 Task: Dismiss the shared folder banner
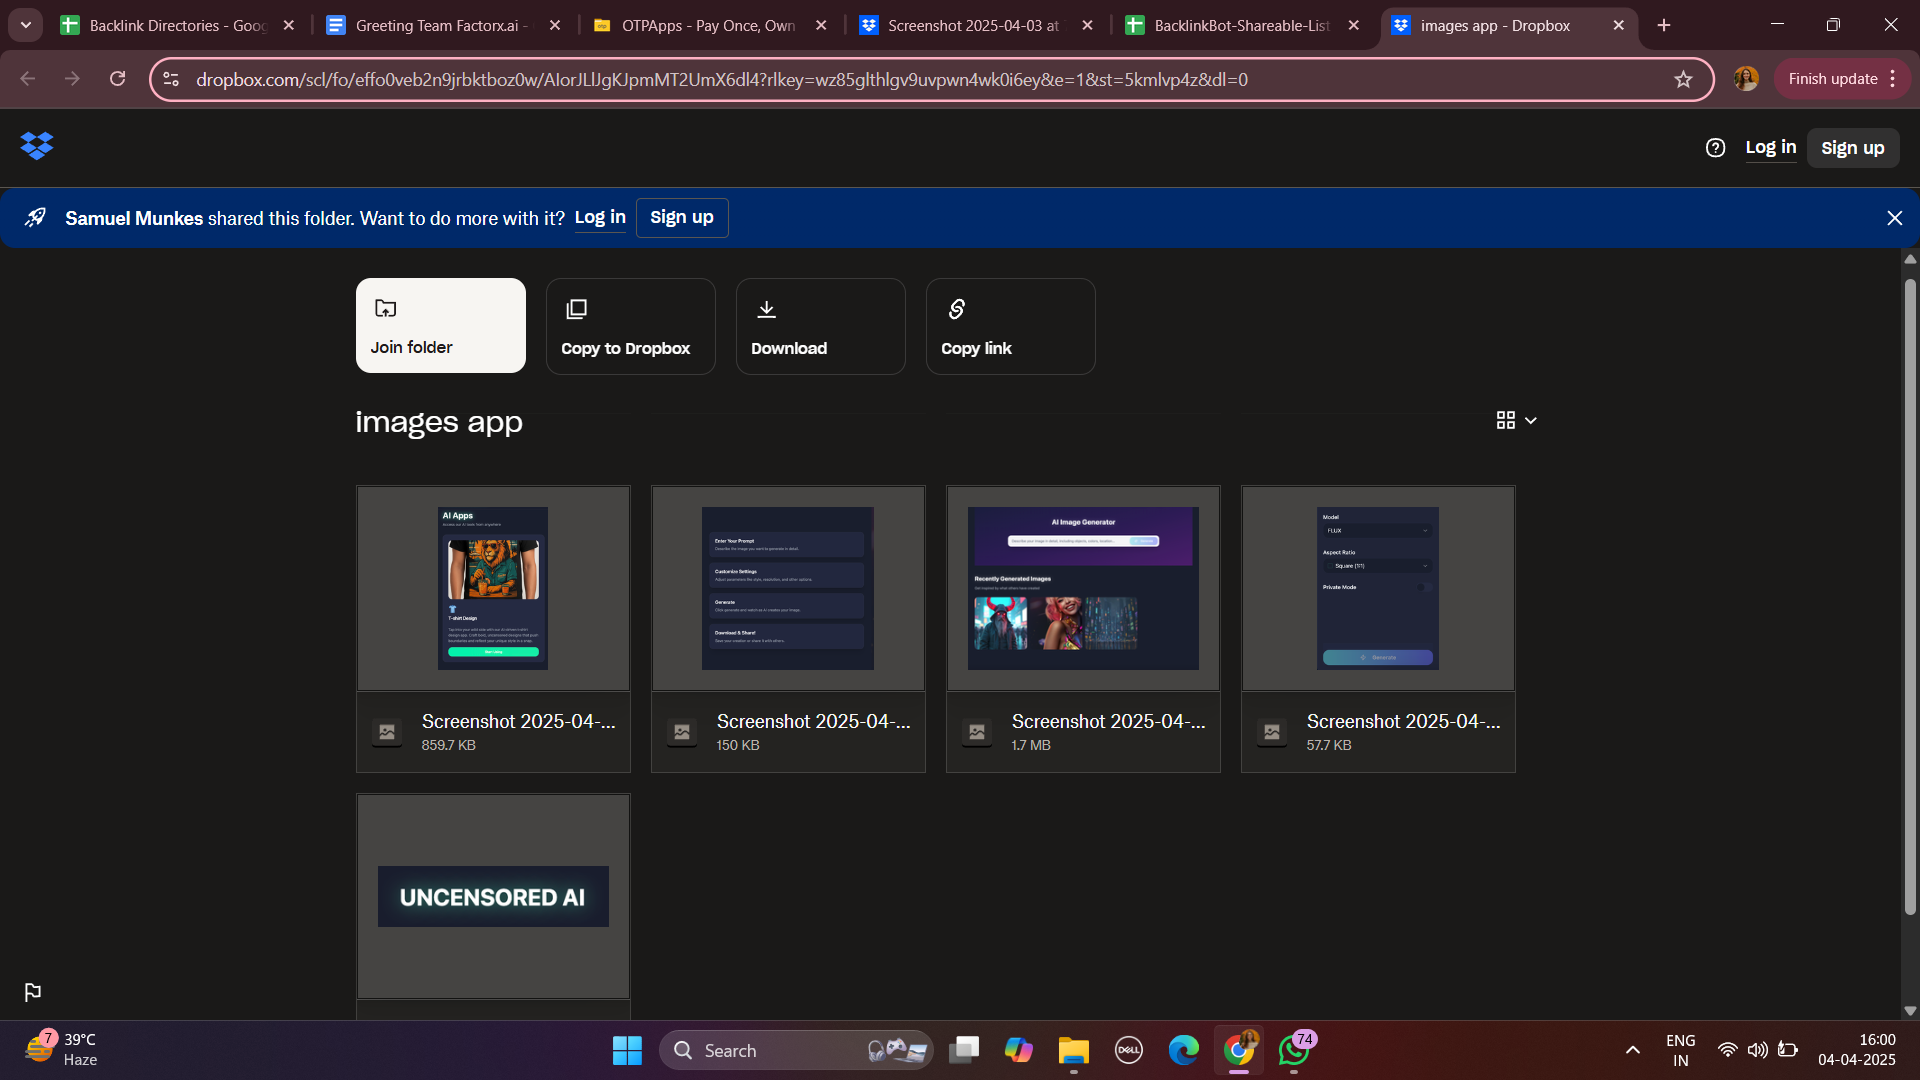tap(1894, 218)
